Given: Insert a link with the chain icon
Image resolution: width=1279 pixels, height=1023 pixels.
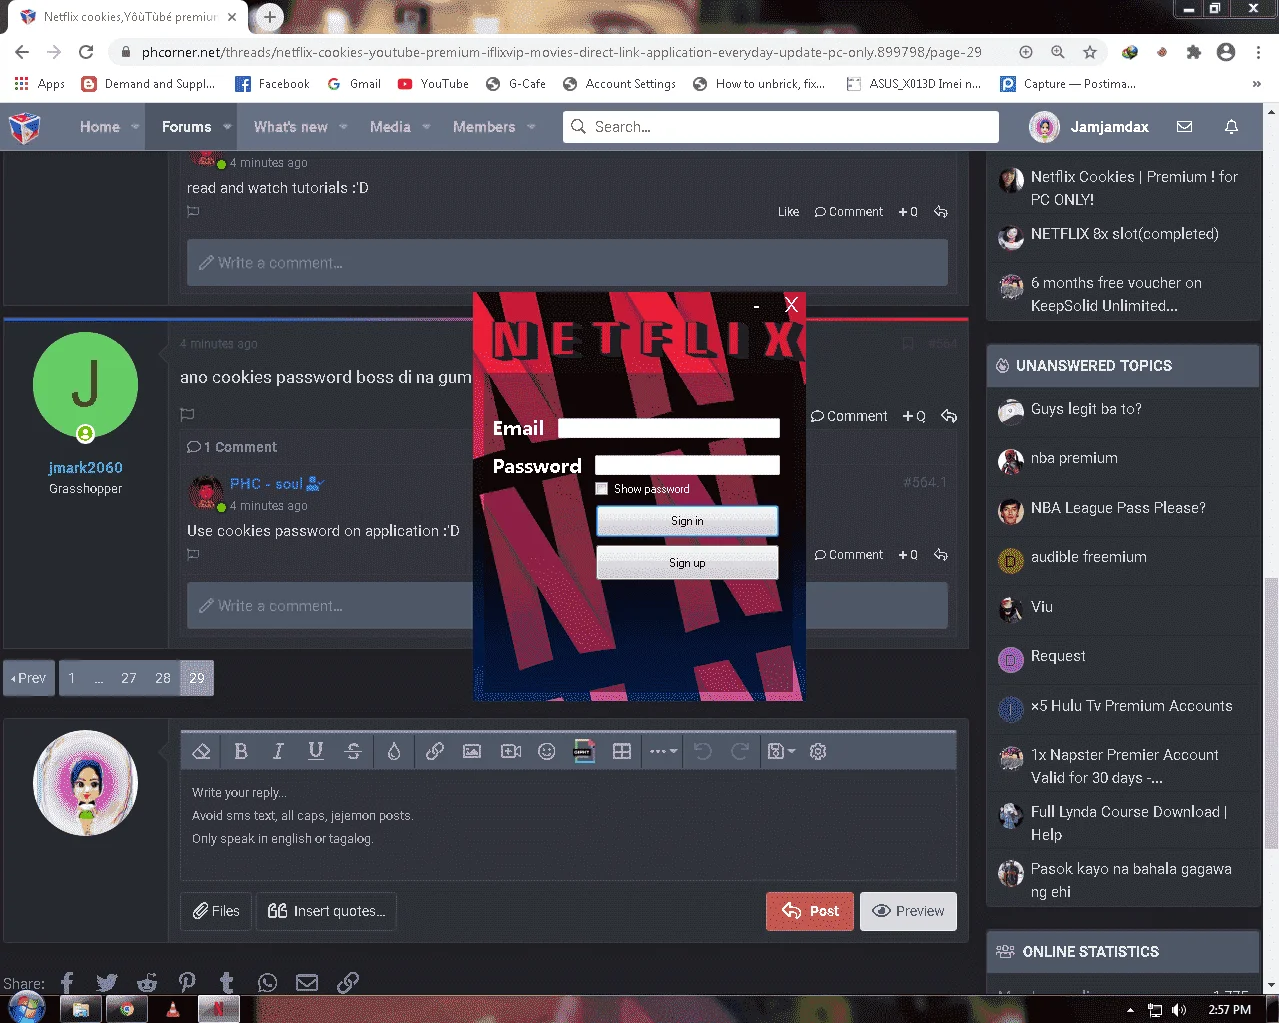Looking at the screenshot, I should pos(435,751).
